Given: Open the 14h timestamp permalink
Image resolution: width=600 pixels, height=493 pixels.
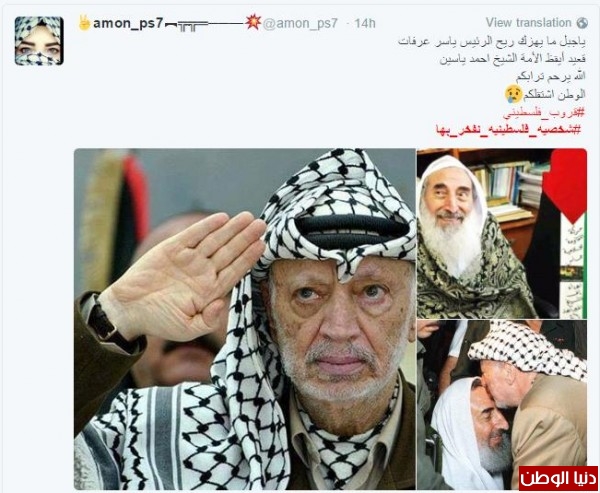Looking at the screenshot, I should [x=365, y=24].
